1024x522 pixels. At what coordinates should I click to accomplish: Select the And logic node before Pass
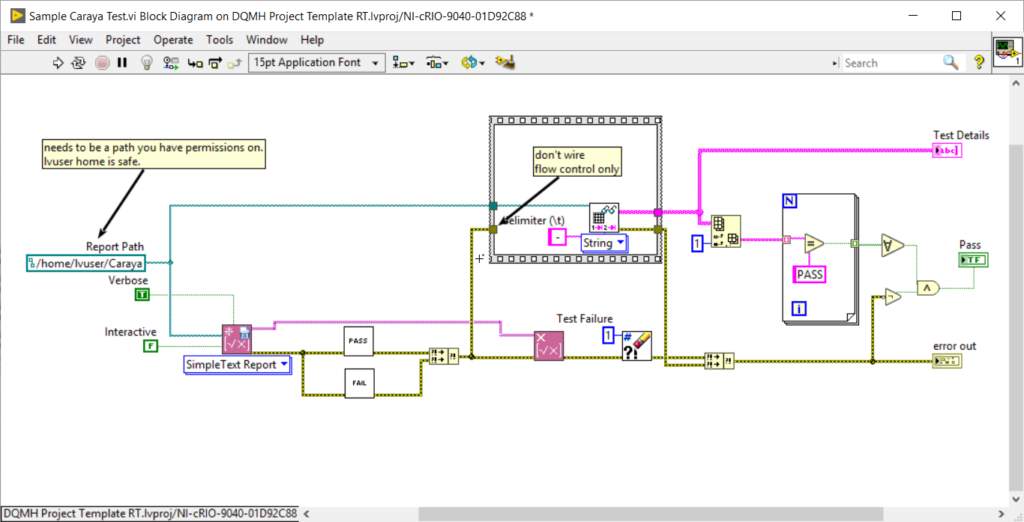click(928, 288)
